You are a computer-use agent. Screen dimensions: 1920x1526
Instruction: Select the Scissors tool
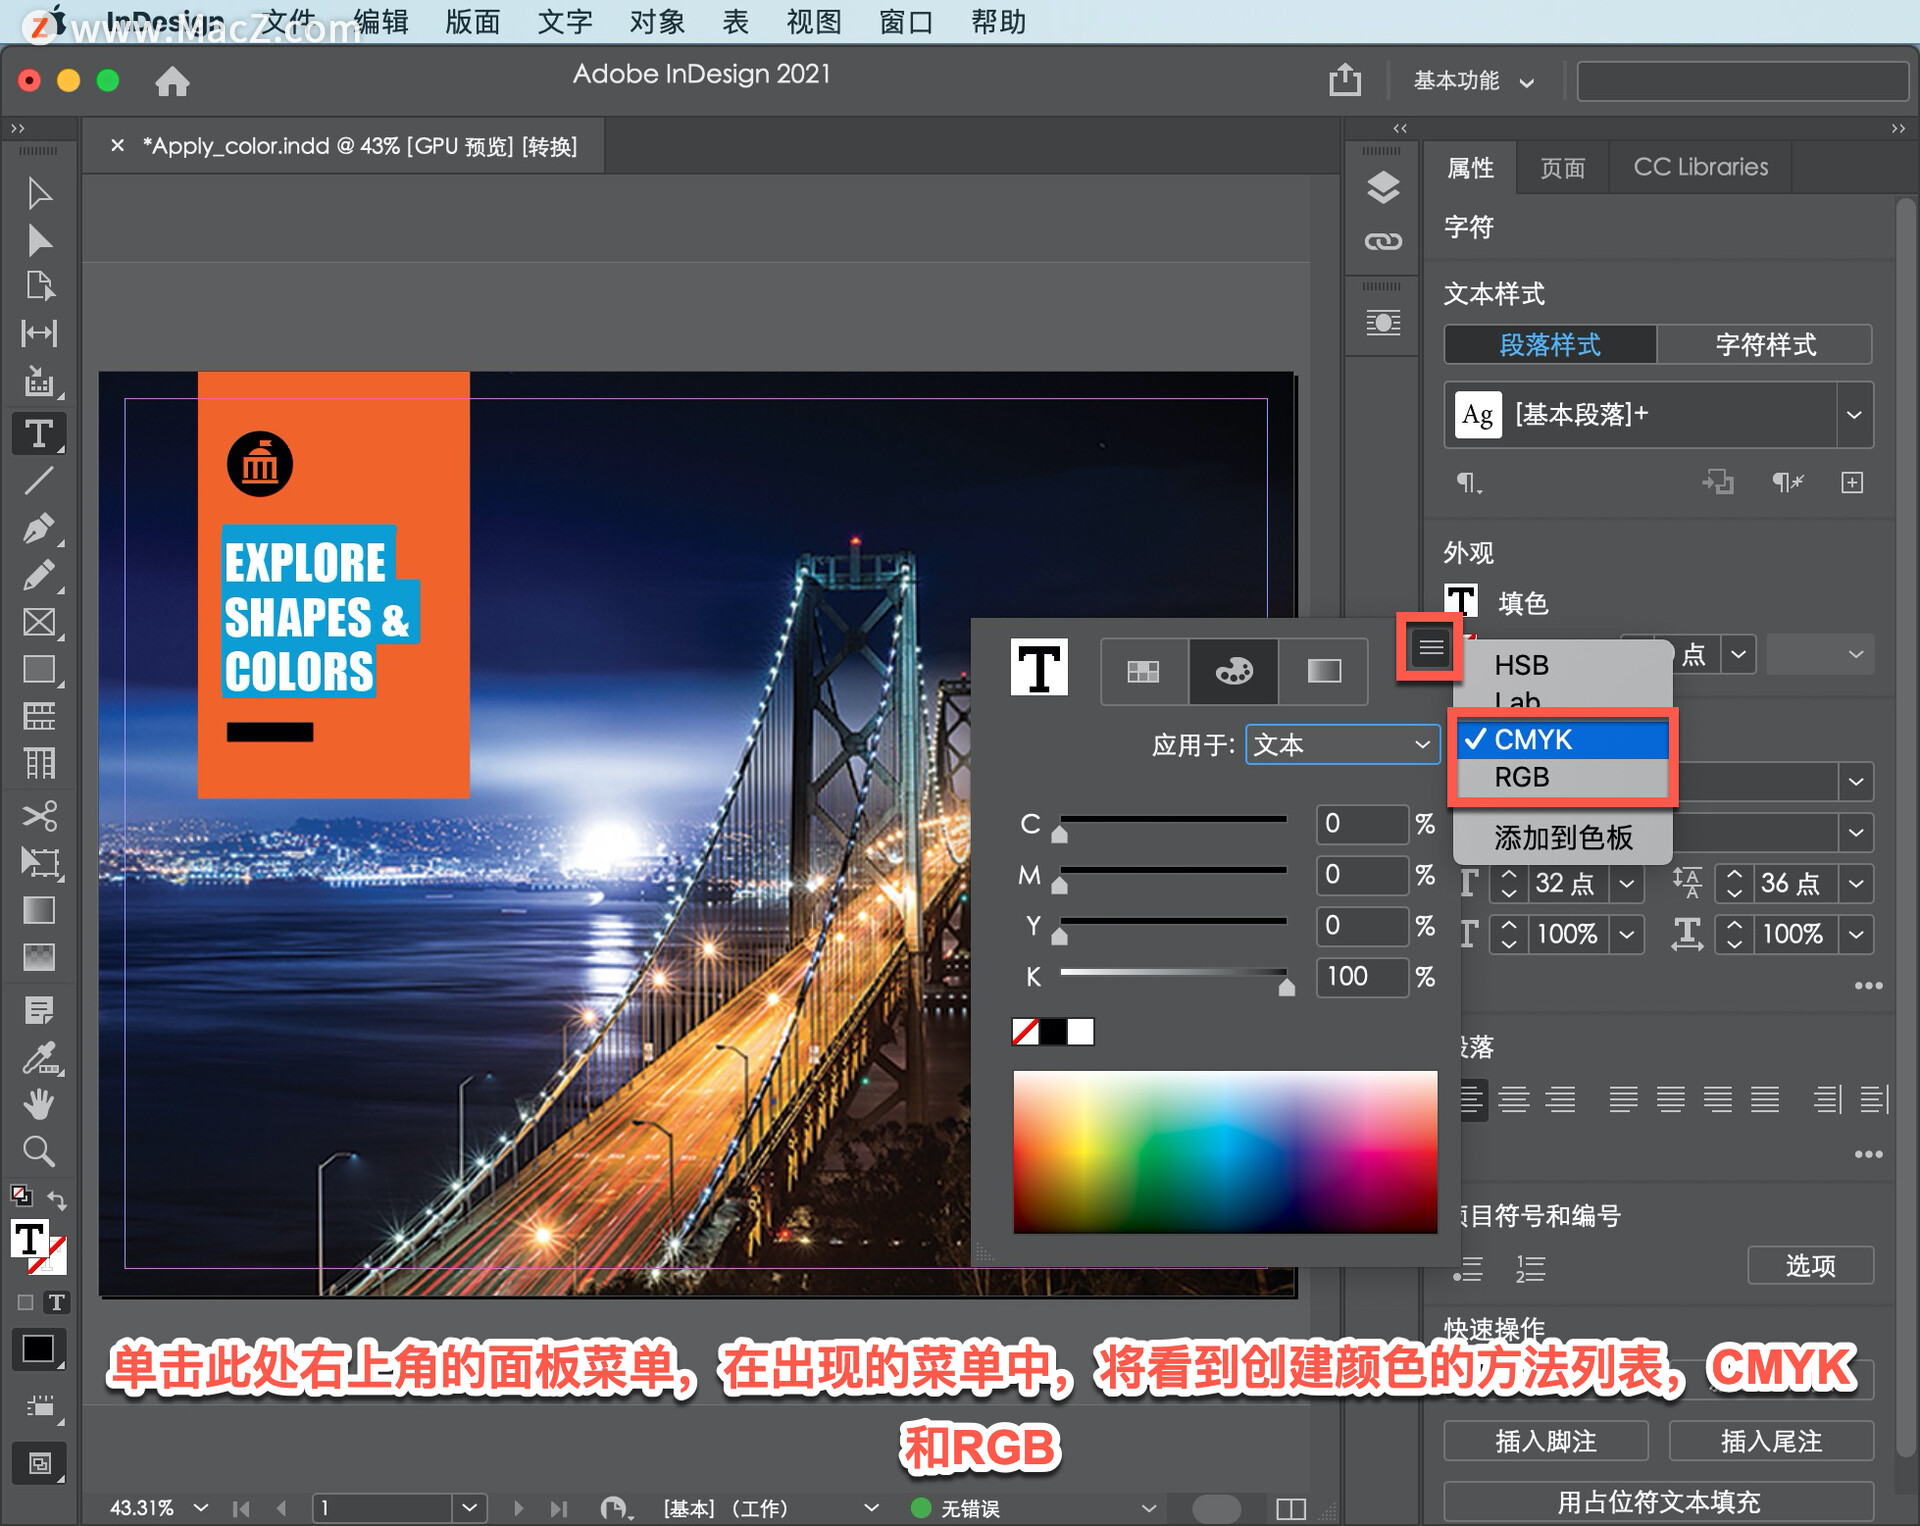[x=39, y=815]
